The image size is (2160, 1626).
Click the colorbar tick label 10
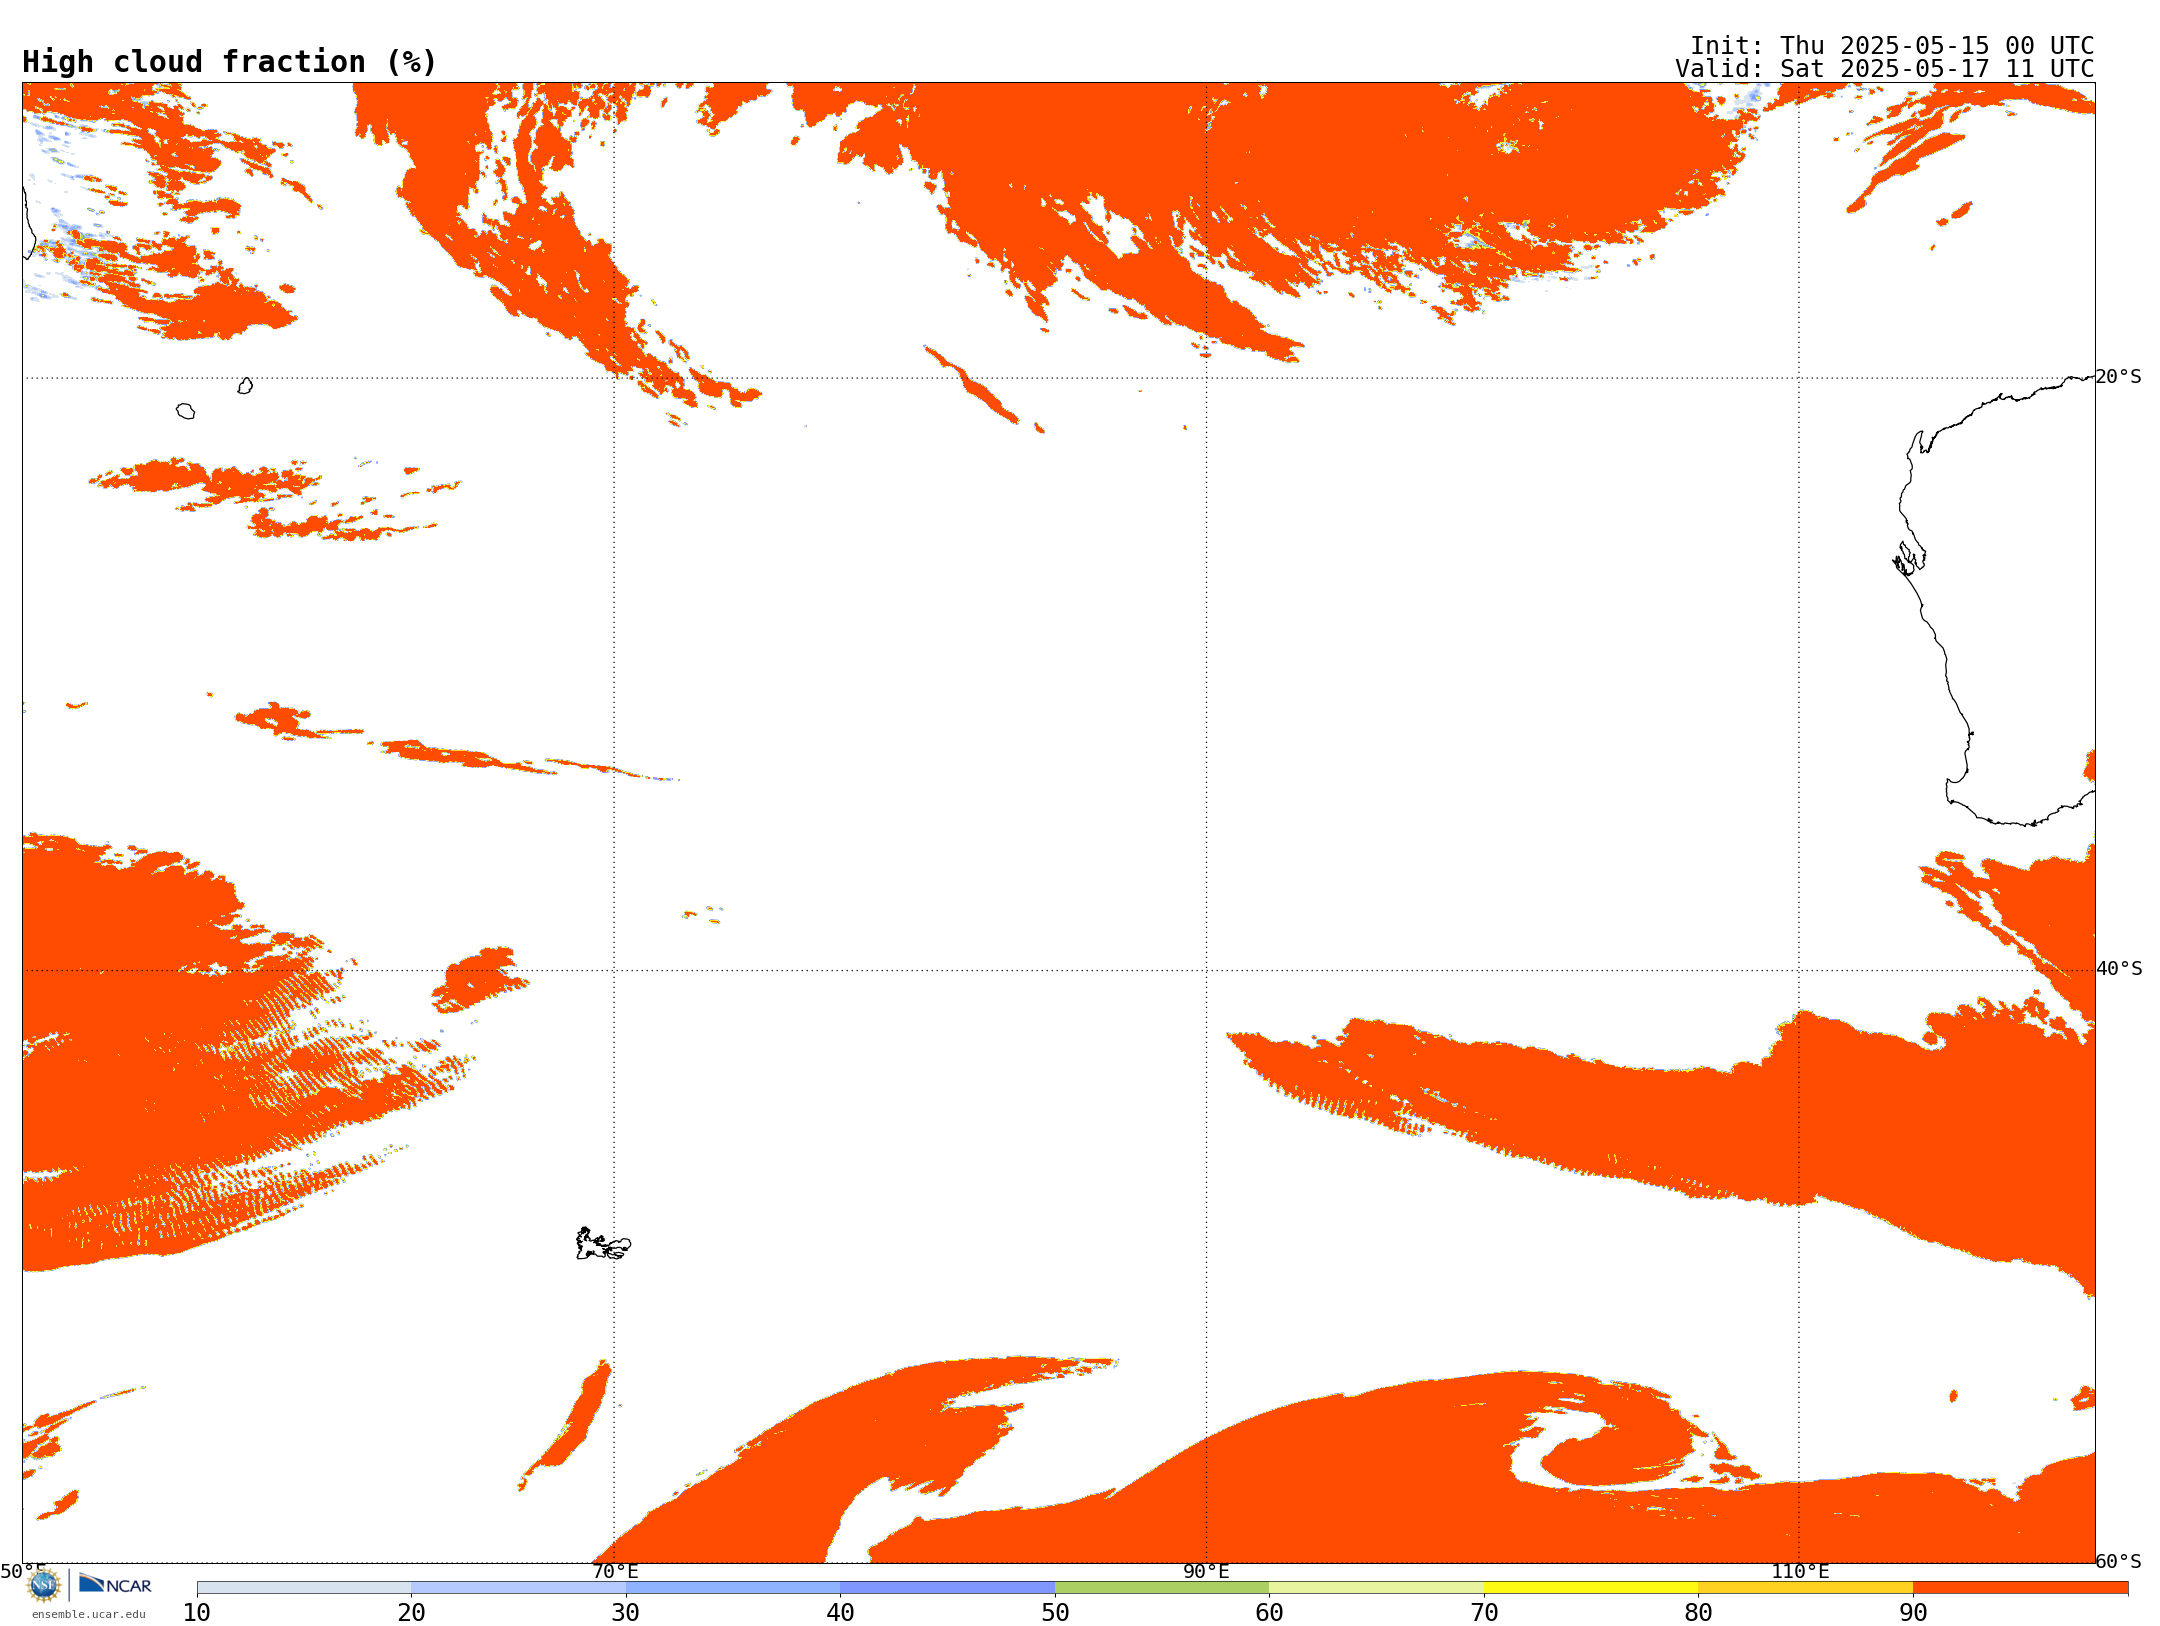pos(197,1613)
